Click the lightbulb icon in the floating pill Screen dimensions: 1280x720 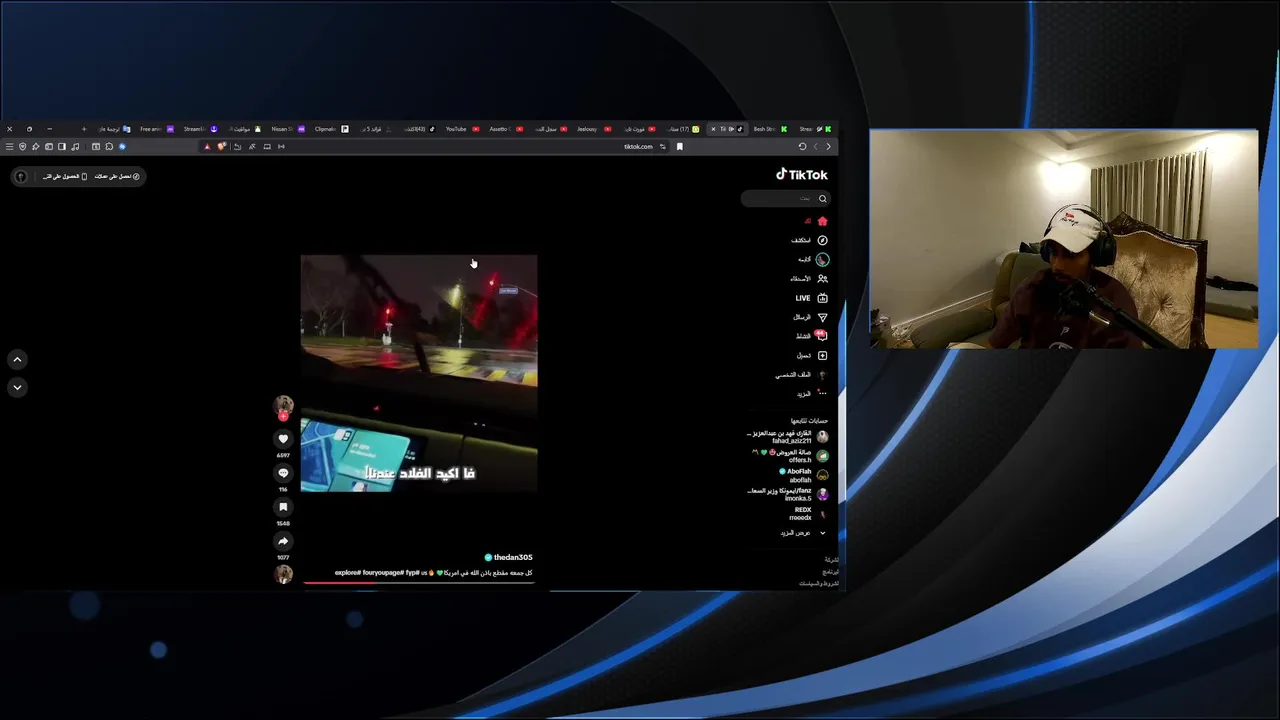tap(20, 177)
